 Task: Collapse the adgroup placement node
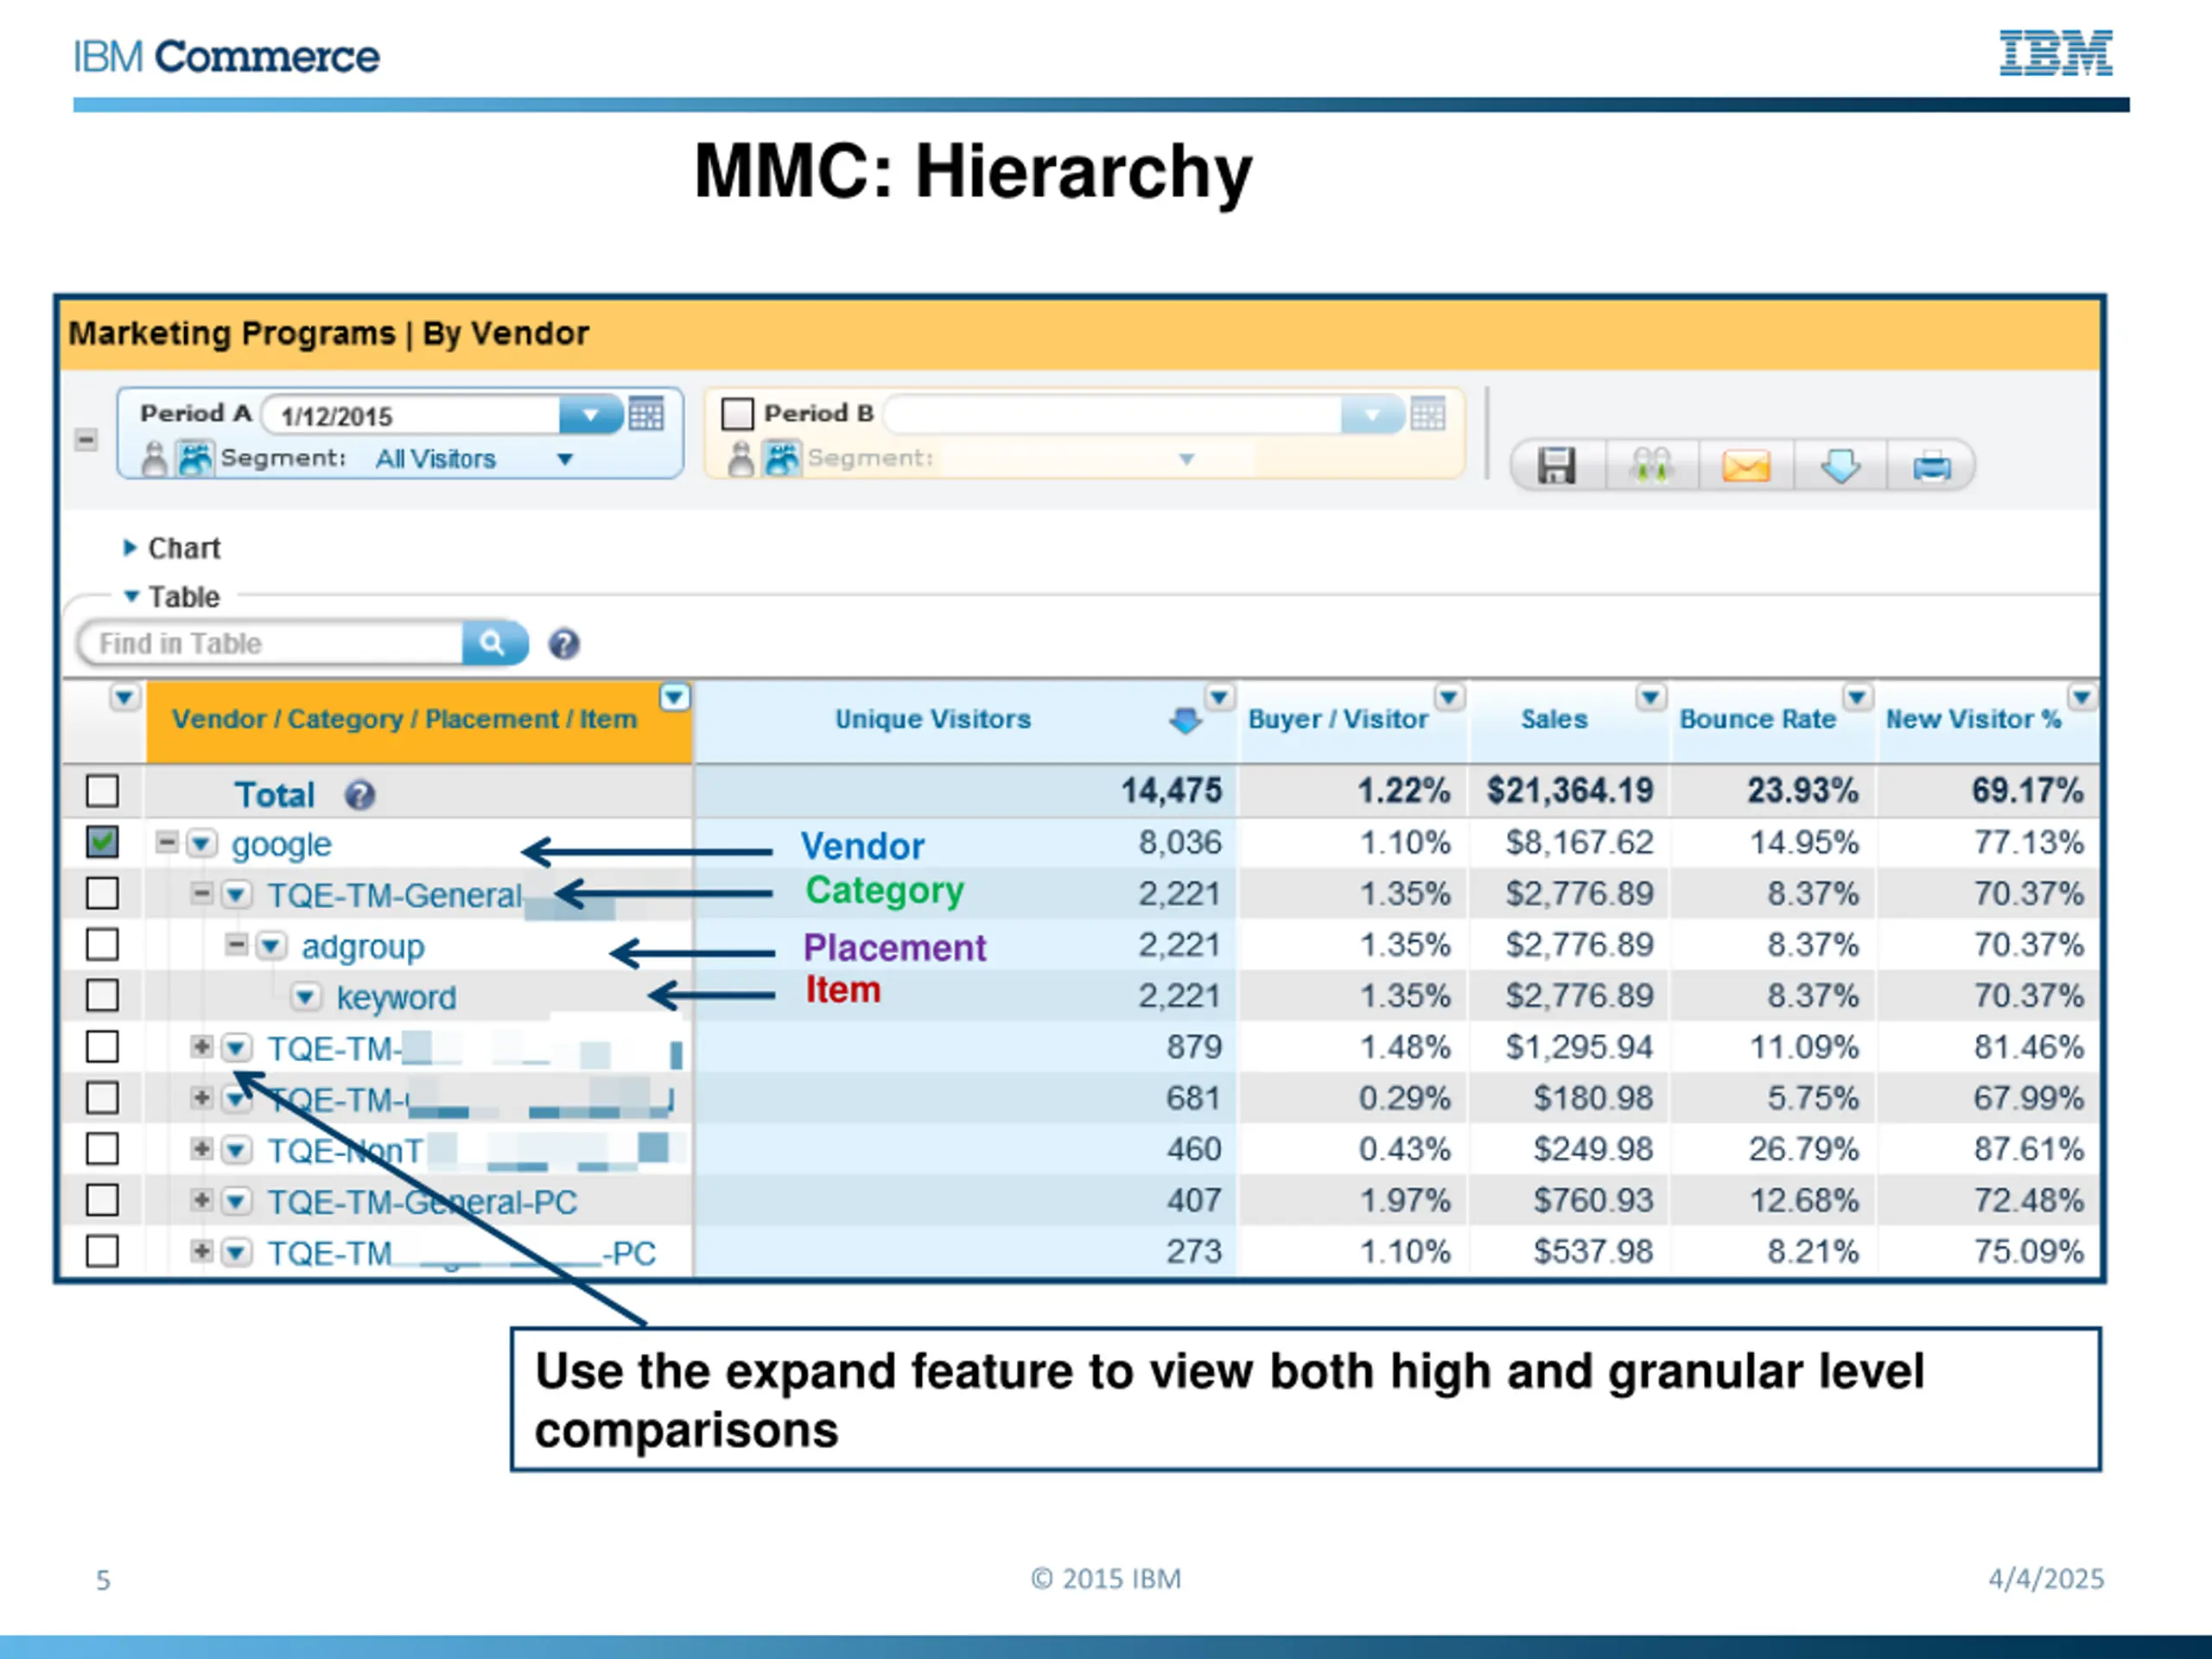pyautogui.click(x=236, y=944)
